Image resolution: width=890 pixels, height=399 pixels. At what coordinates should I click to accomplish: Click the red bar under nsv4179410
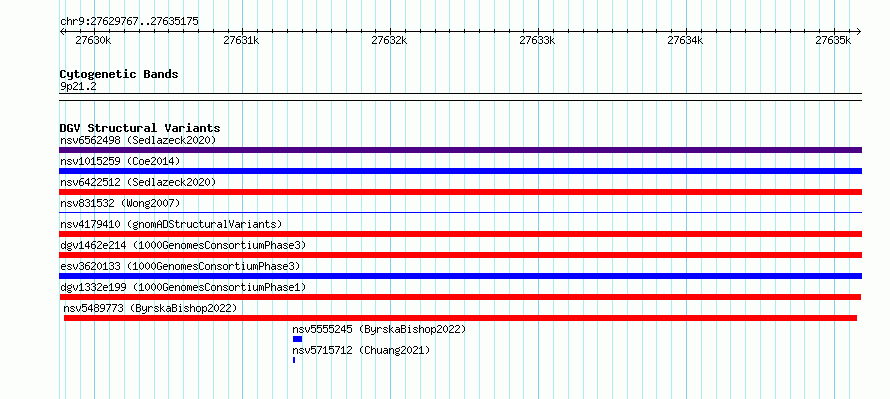(460, 234)
